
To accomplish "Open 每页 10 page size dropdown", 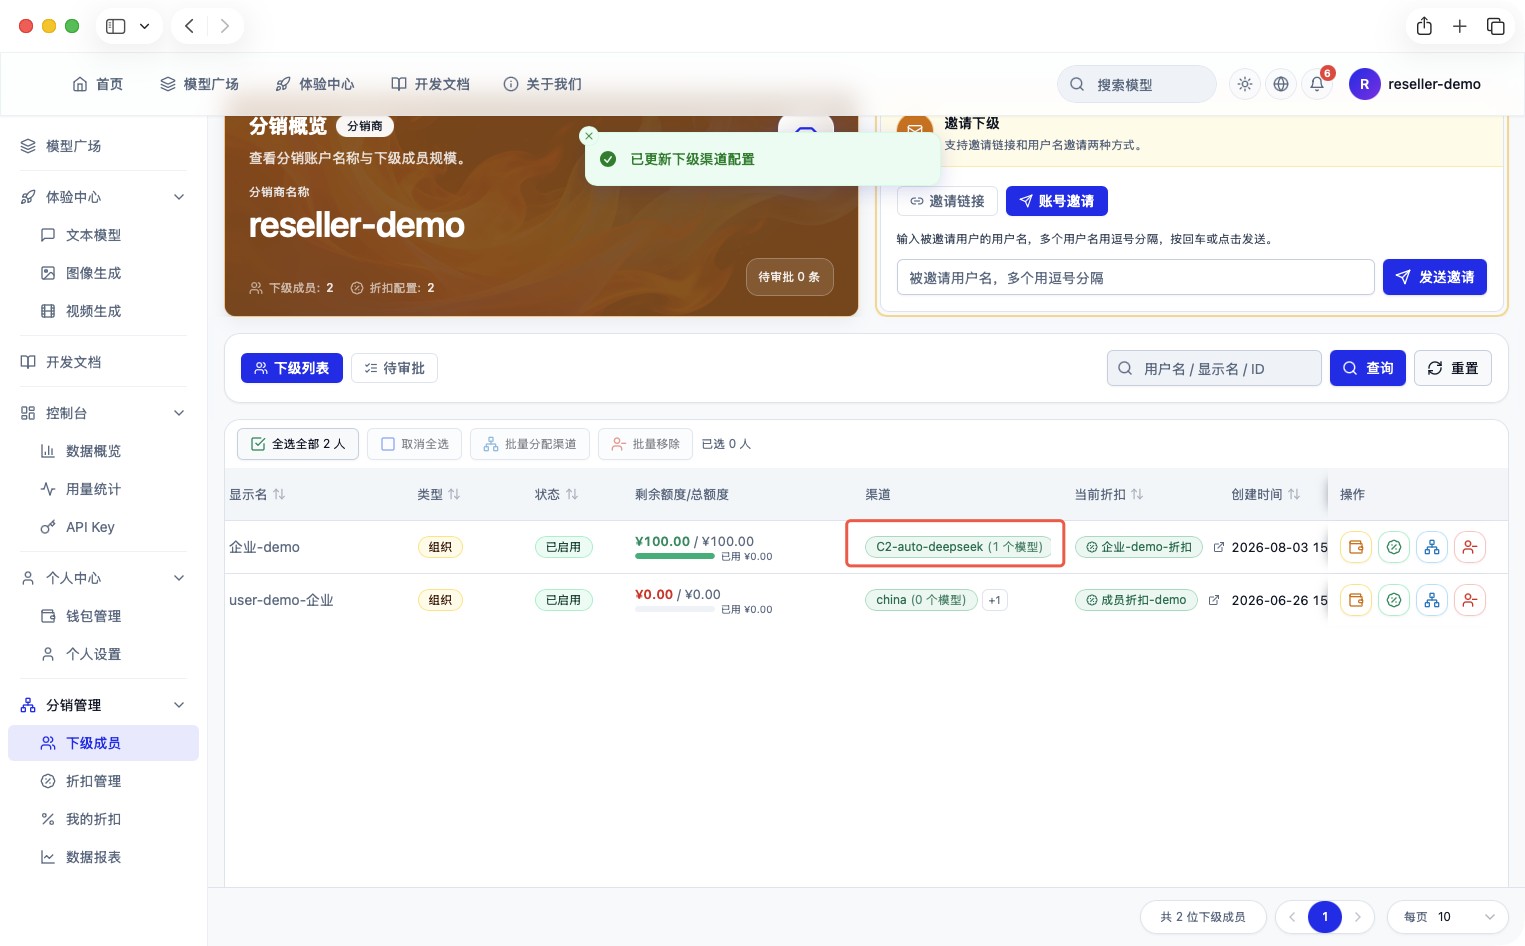I will [1447, 917].
